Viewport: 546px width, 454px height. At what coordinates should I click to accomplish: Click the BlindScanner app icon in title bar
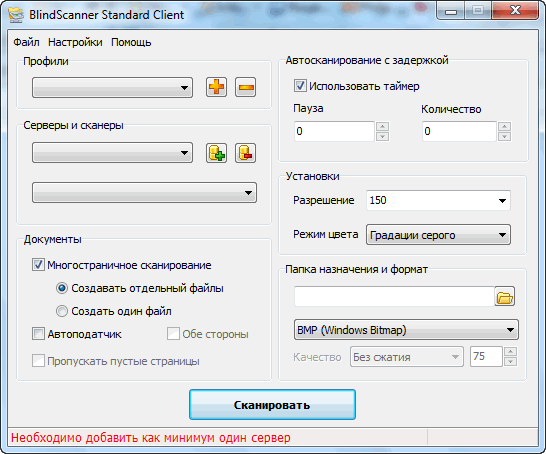coord(16,15)
